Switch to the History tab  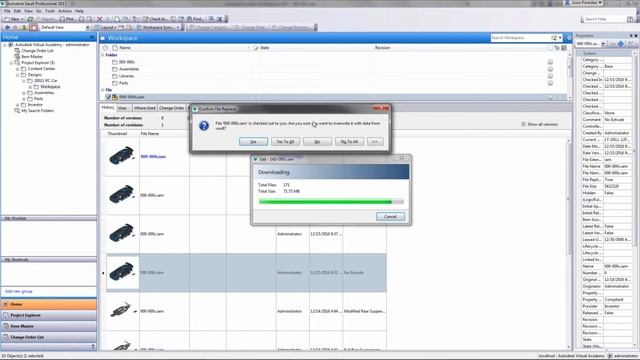[x=108, y=108]
